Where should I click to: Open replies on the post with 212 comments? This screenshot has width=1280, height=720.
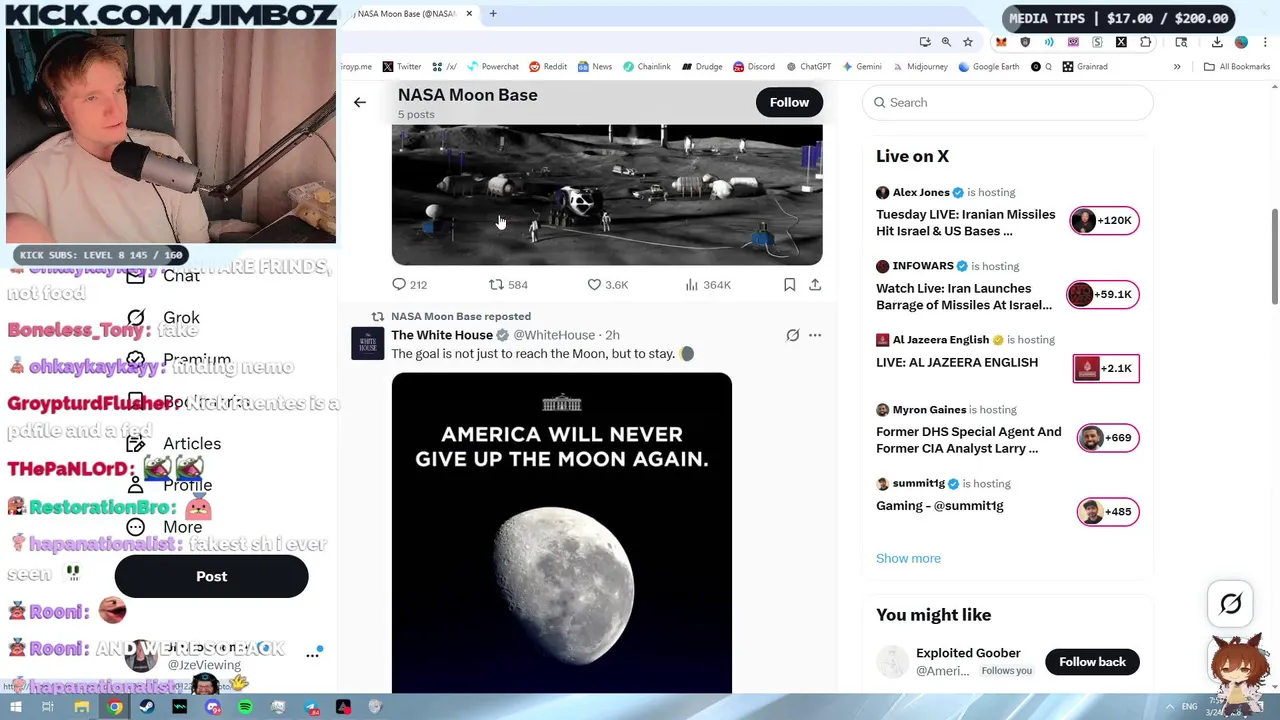tap(409, 285)
